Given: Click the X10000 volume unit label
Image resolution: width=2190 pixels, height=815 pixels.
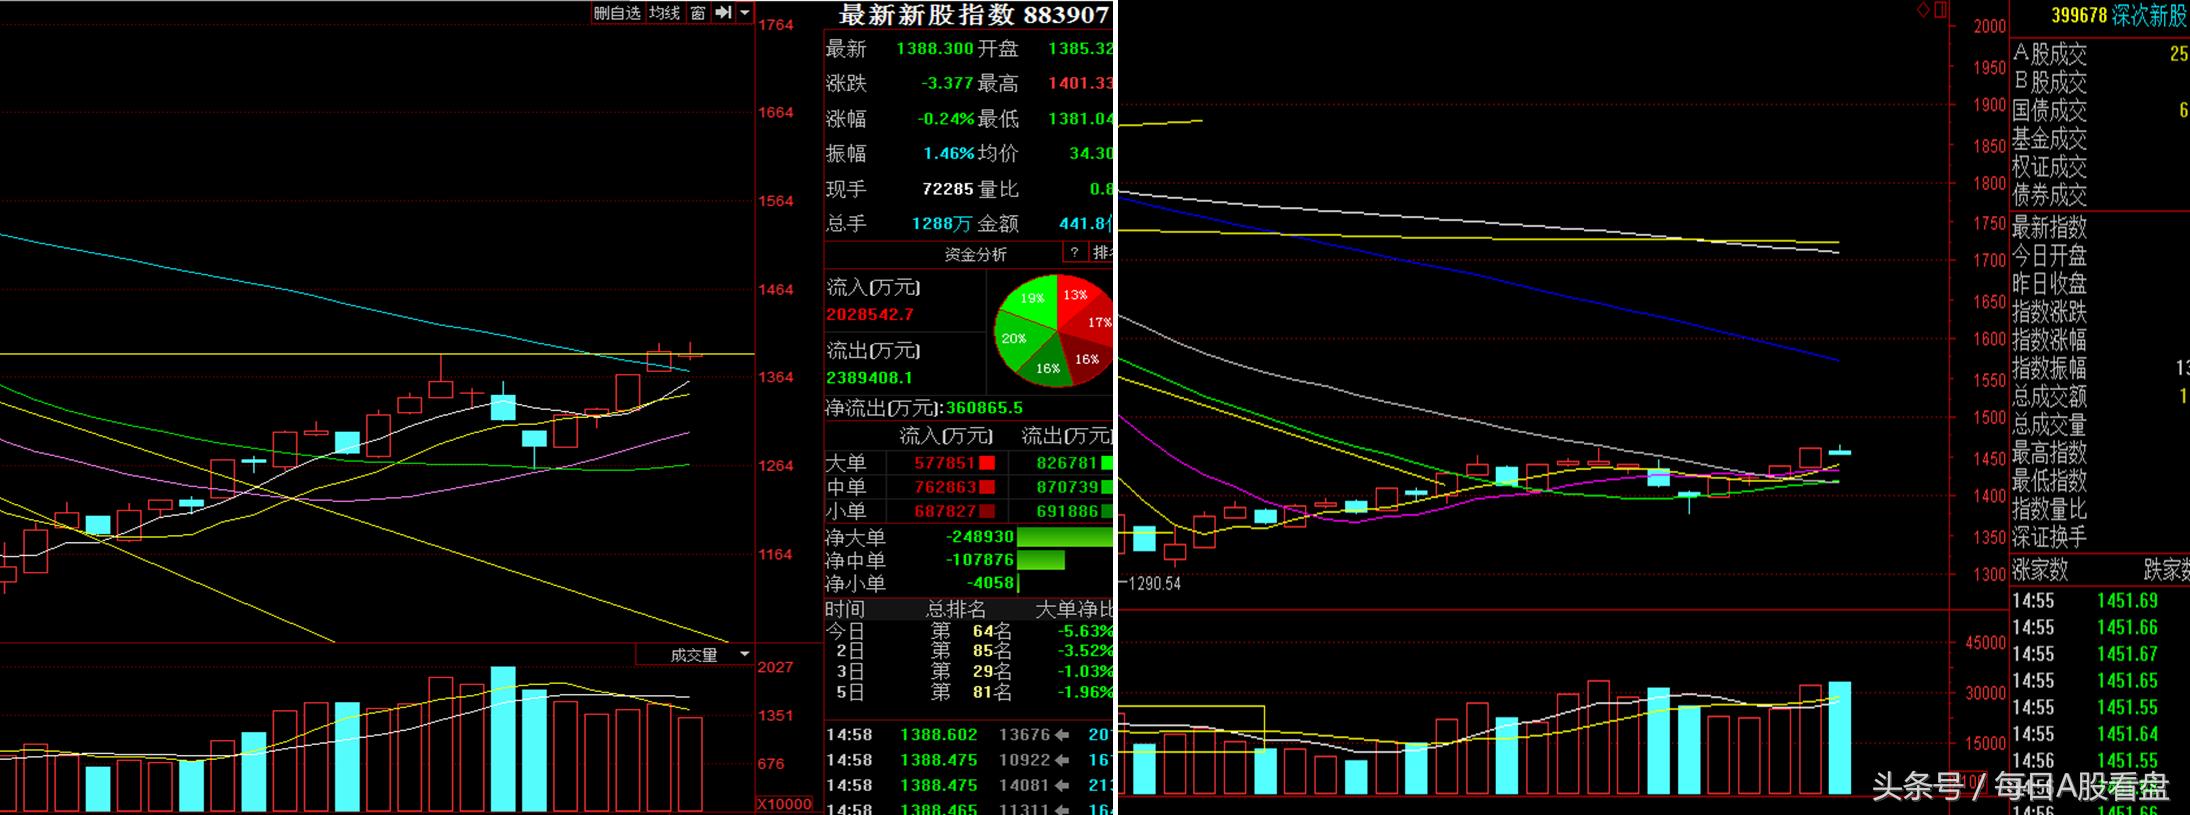Looking at the screenshot, I should tap(785, 804).
